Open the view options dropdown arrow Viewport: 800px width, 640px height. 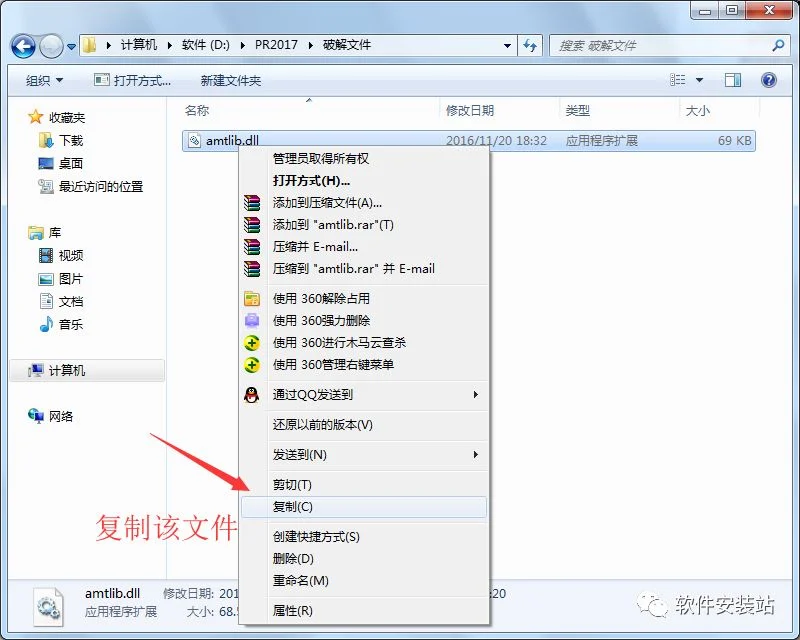pos(699,80)
